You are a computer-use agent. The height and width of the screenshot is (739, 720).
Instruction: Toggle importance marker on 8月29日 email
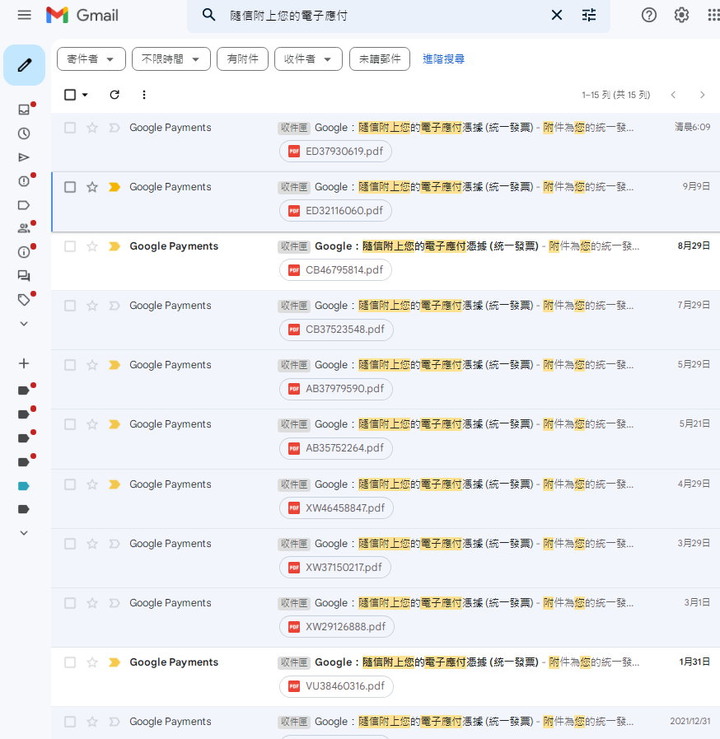pos(114,246)
